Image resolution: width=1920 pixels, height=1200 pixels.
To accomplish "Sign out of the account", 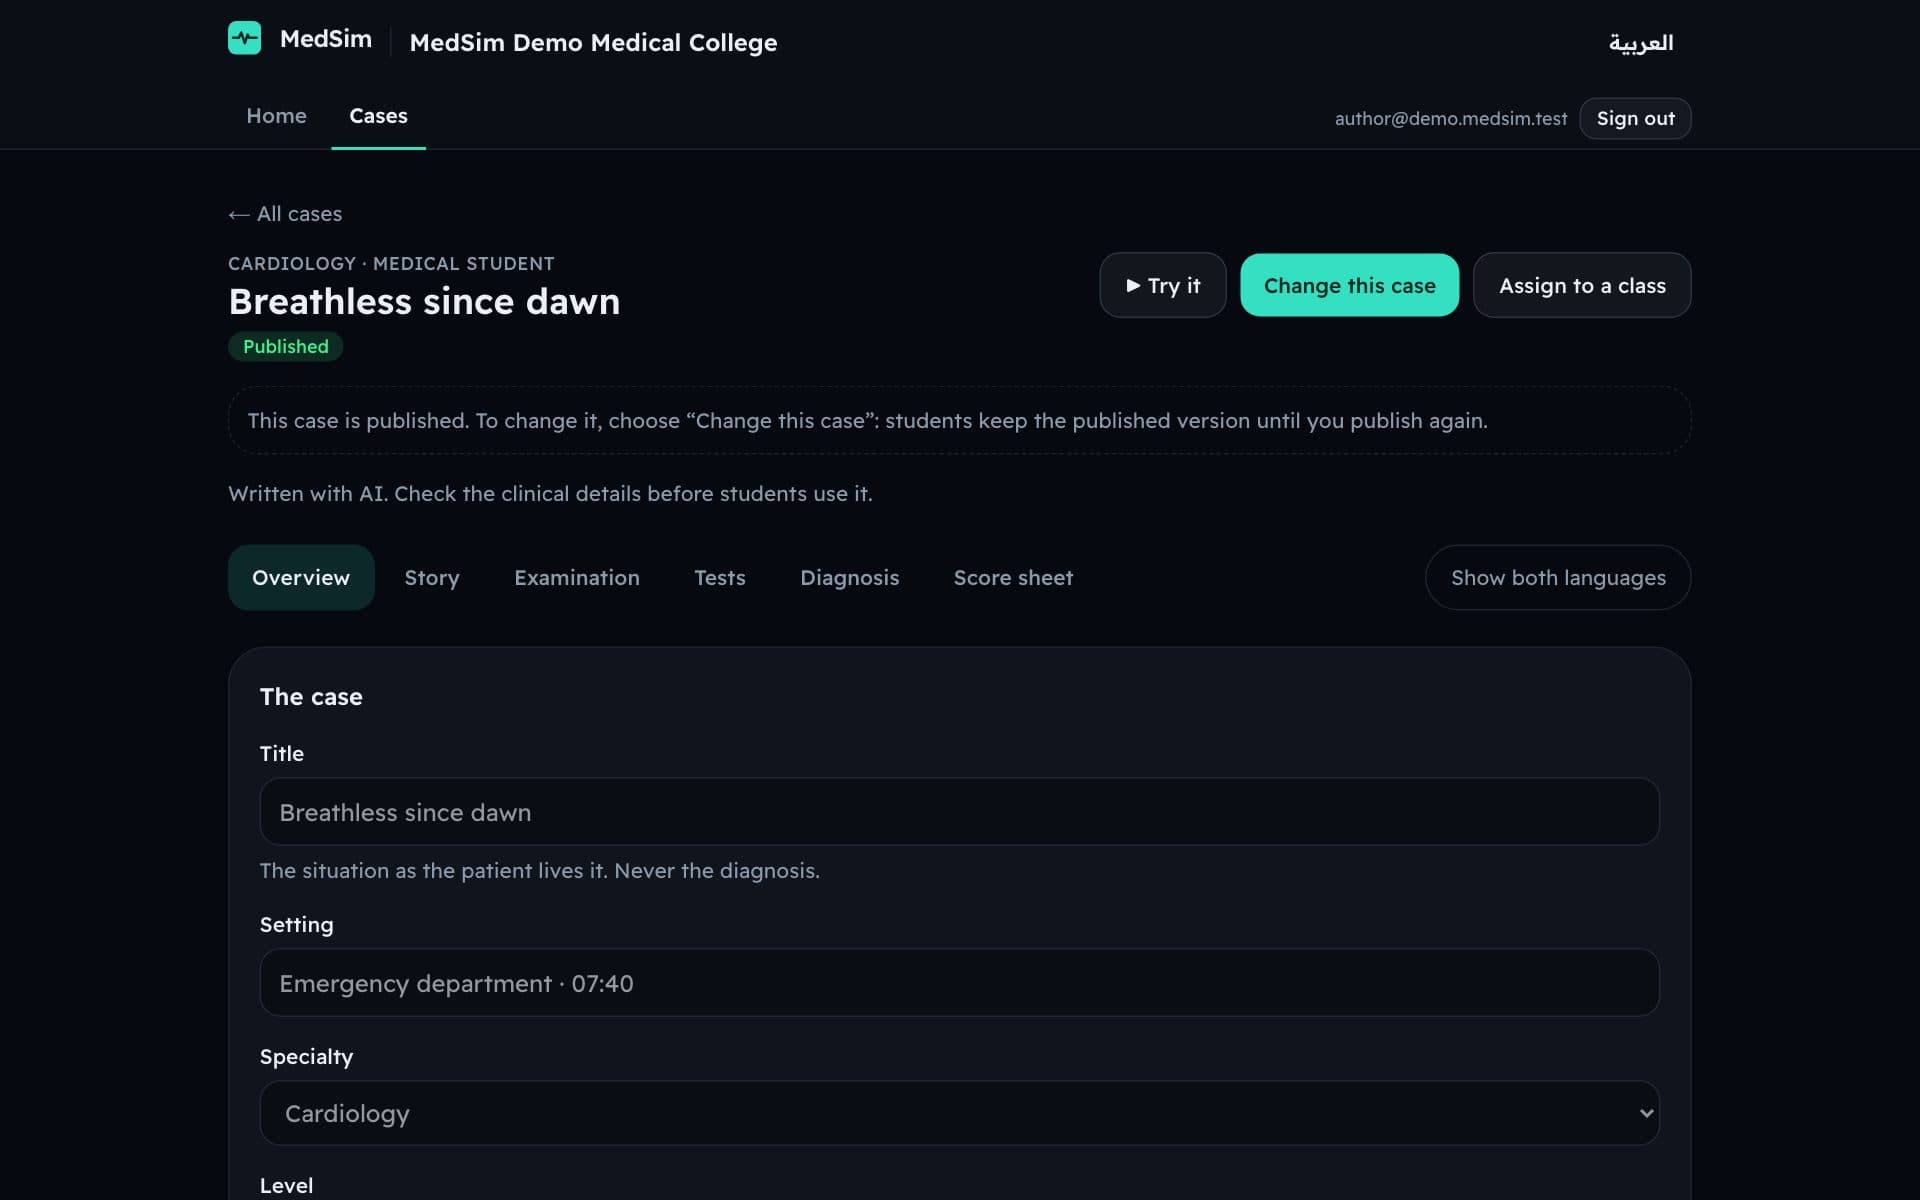I will pyautogui.click(x=1635, y=118).
